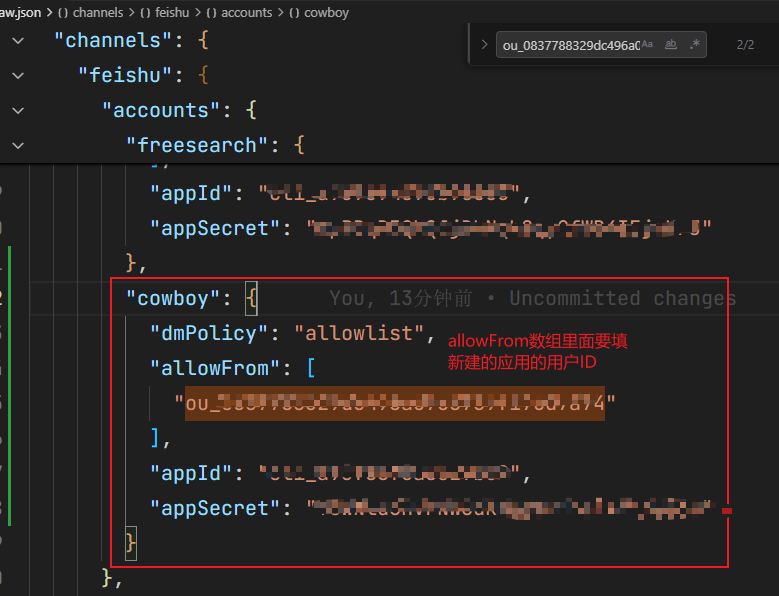Click the green git change gutter bar

pos(9,385)
